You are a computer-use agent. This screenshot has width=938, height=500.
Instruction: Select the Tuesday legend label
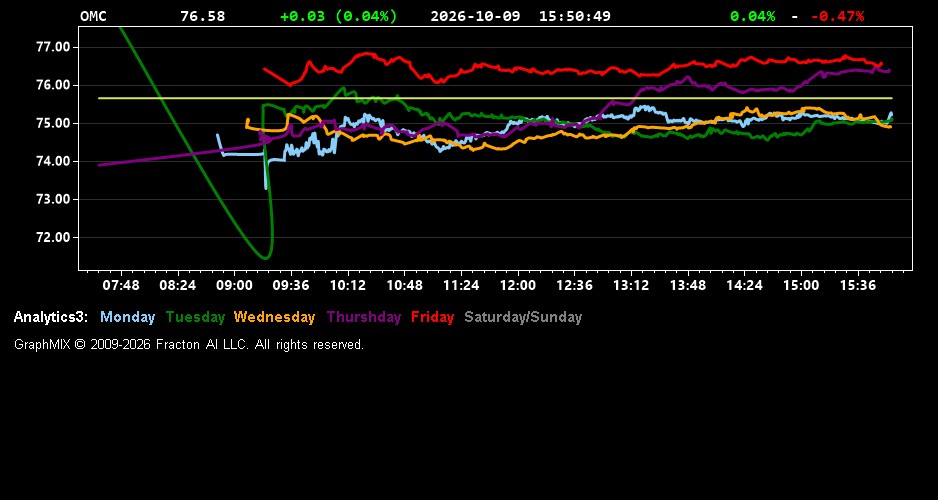click(195, 317)
